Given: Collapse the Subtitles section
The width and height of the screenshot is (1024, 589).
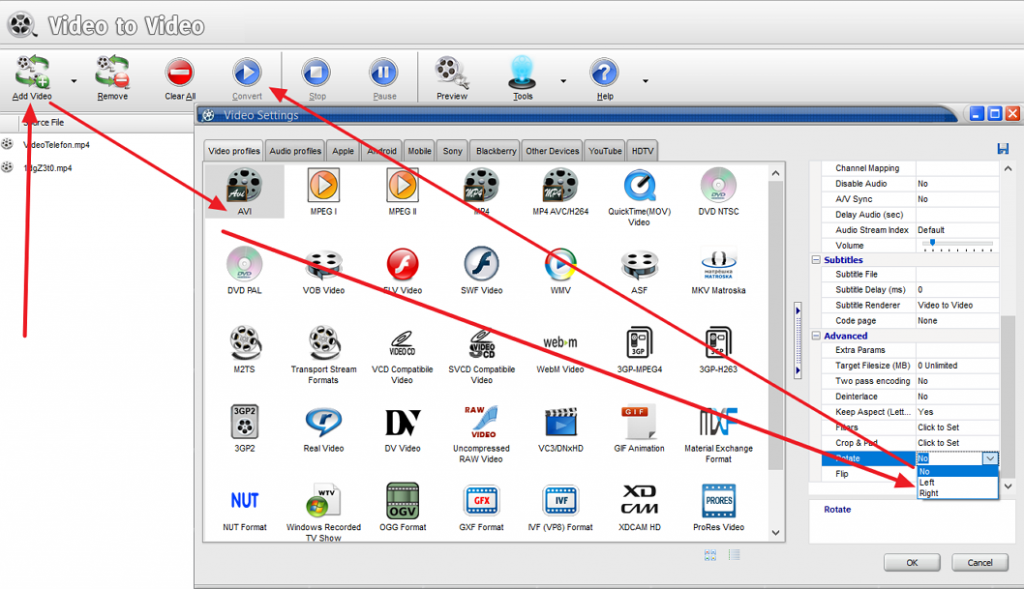Looking at the screenshot, I should 816,259.
